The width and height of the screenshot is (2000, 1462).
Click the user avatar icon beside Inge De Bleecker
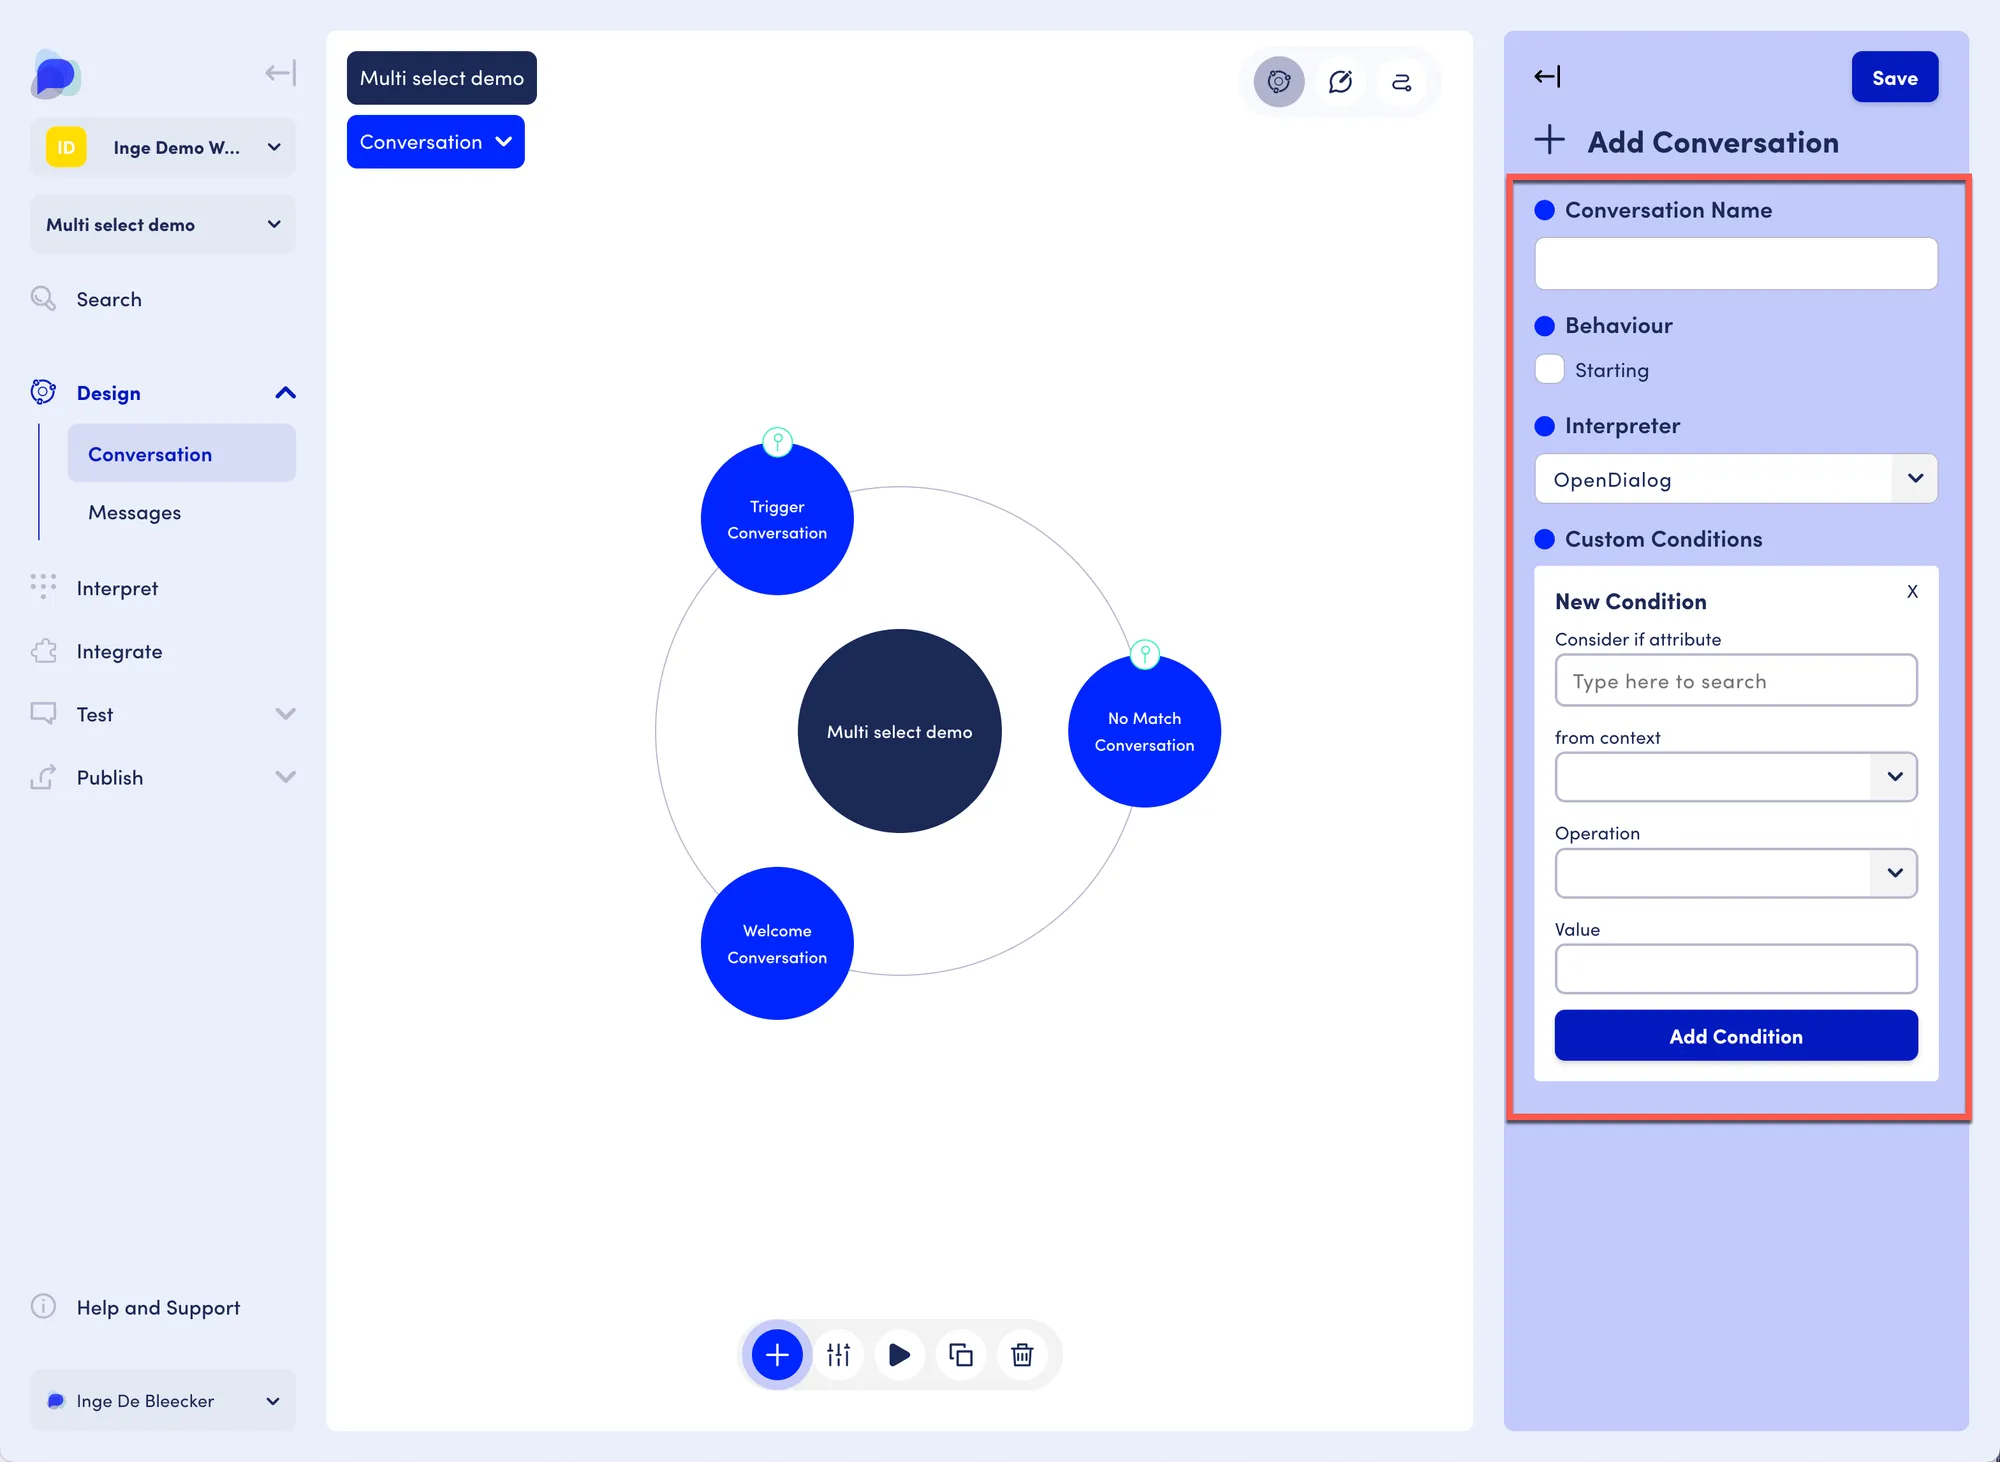[56, 1400]
